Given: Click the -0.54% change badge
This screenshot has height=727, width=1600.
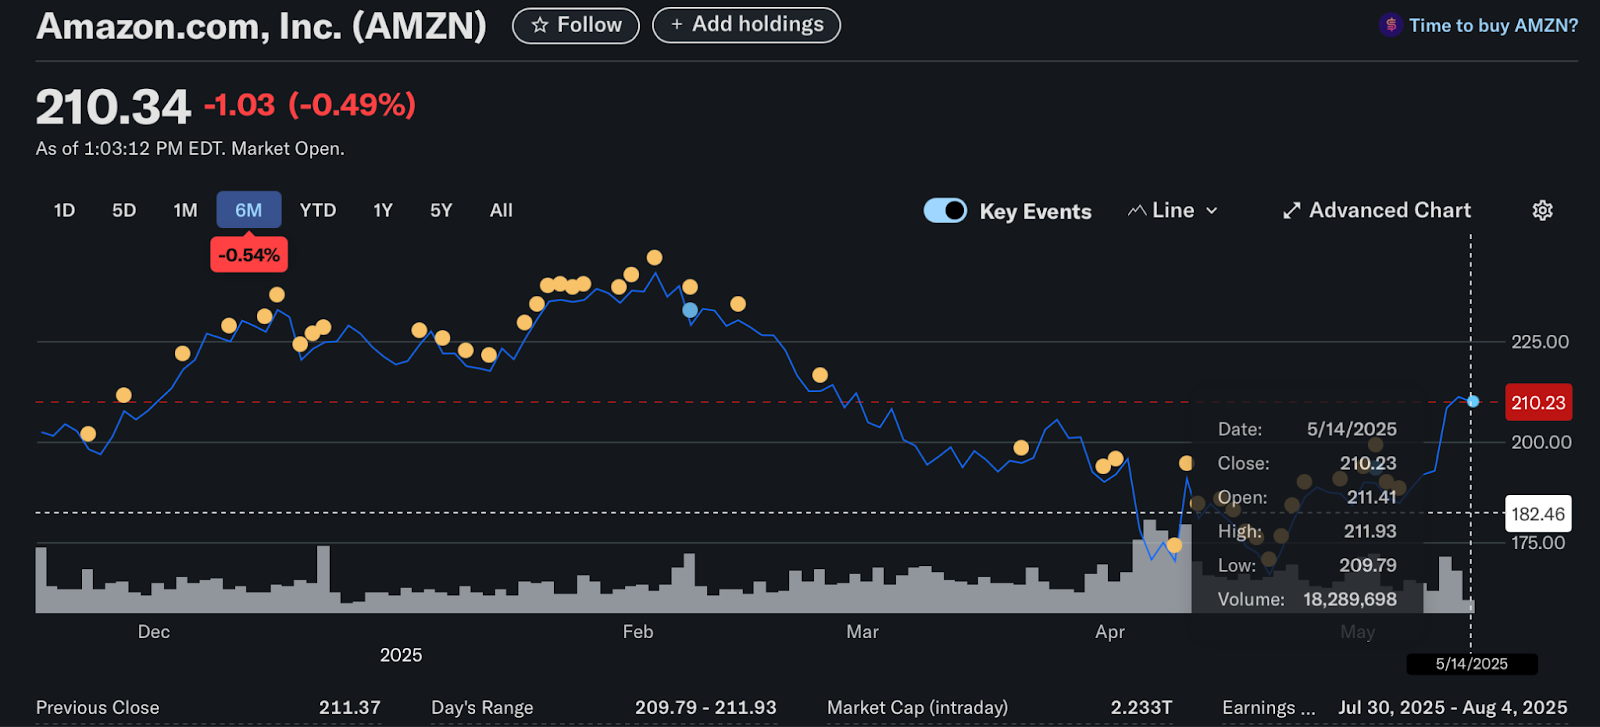Looking at the screenshot, I should tap(249, 255).
